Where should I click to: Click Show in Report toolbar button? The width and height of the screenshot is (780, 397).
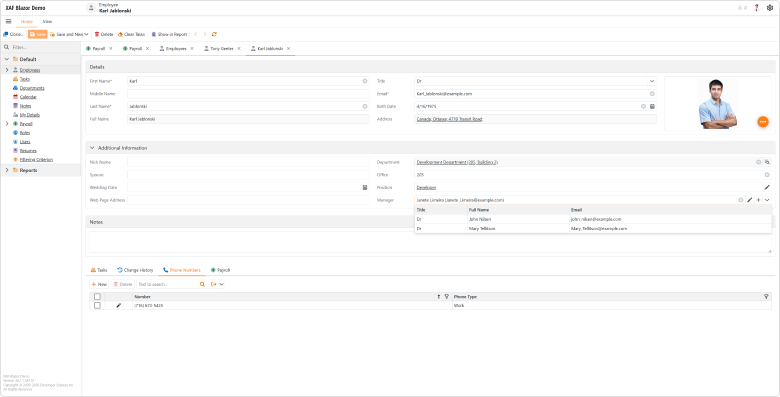(169, 34)
